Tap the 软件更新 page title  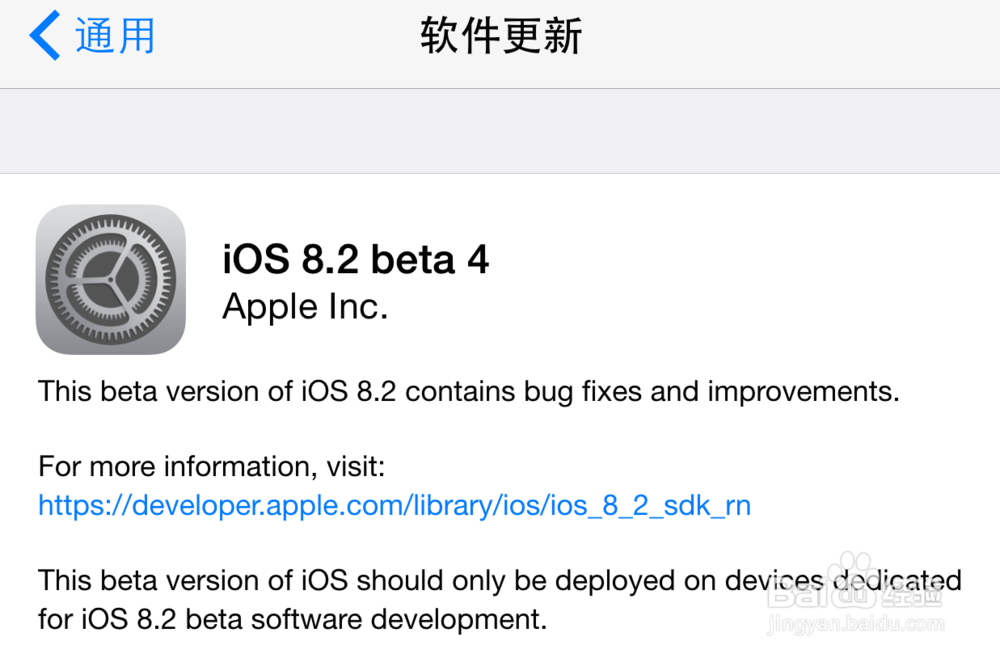501,36
